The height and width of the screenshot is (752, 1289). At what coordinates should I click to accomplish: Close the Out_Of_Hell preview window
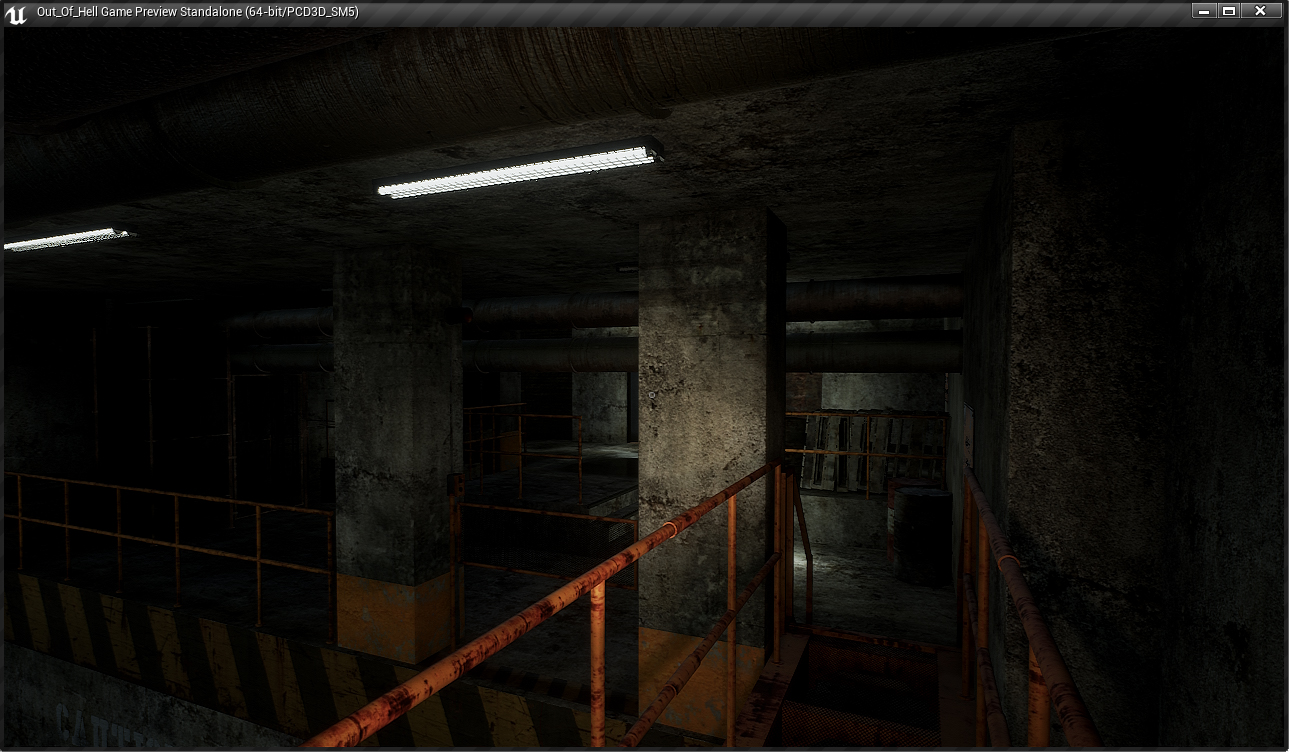pos(1261,11)
